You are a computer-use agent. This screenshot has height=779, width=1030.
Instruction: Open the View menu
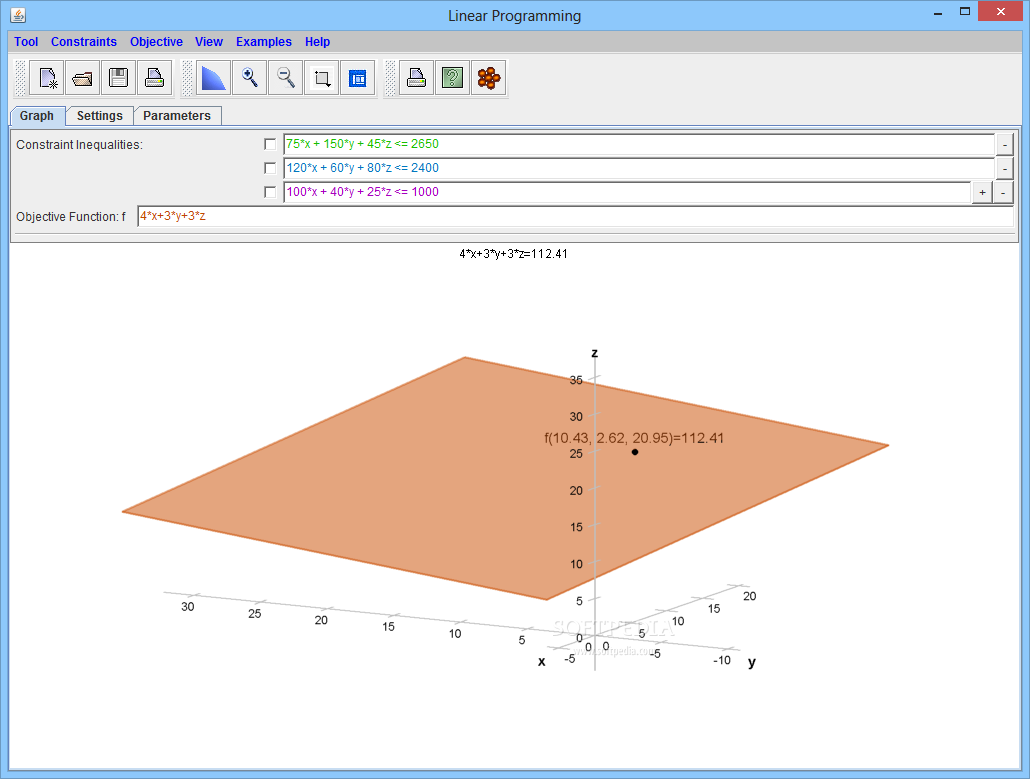click(x=209, y=41)
